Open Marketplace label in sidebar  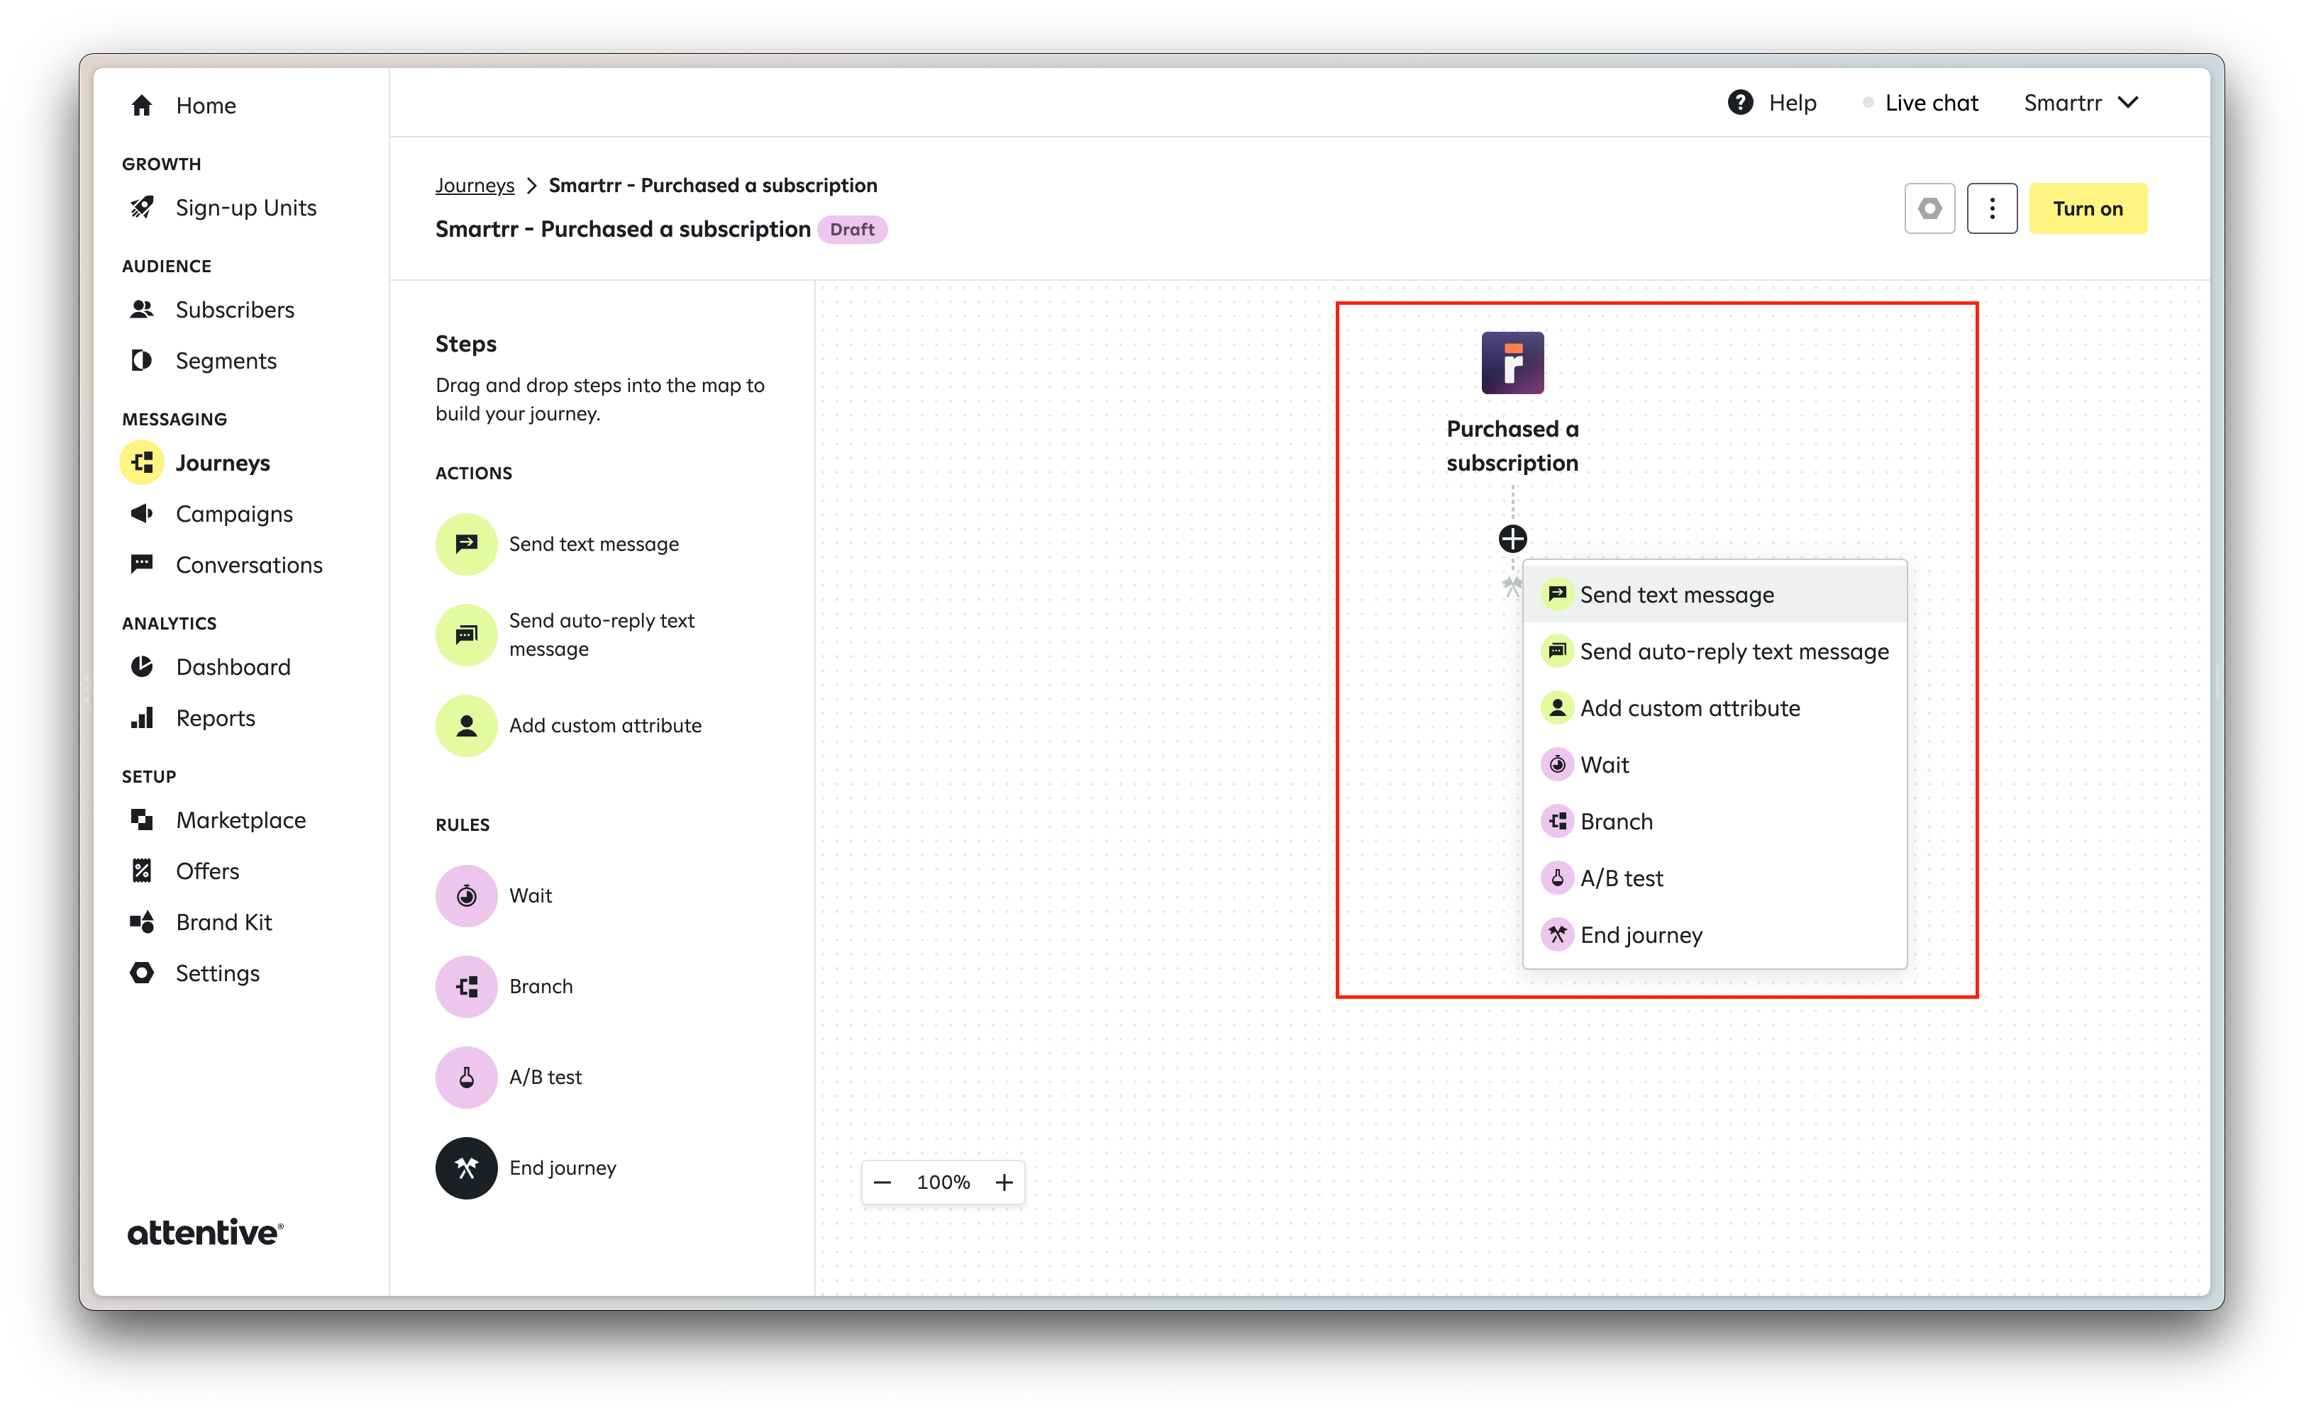point(241,819)
